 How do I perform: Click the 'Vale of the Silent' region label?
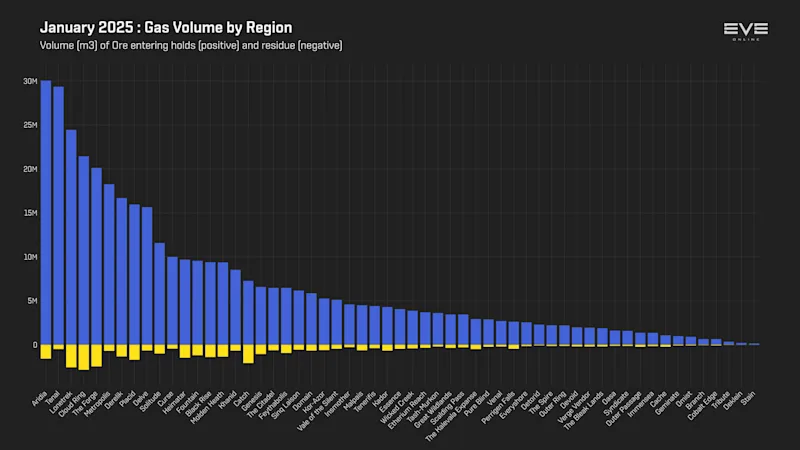pyautogui.click(x=318, y=411)
